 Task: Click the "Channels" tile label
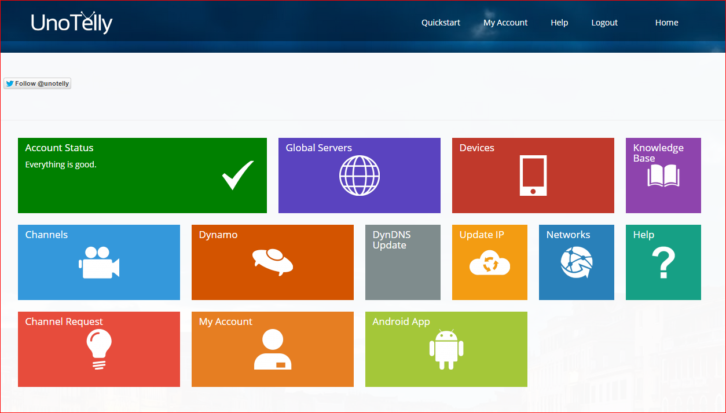pyautogui.click(x=46, y=235)
